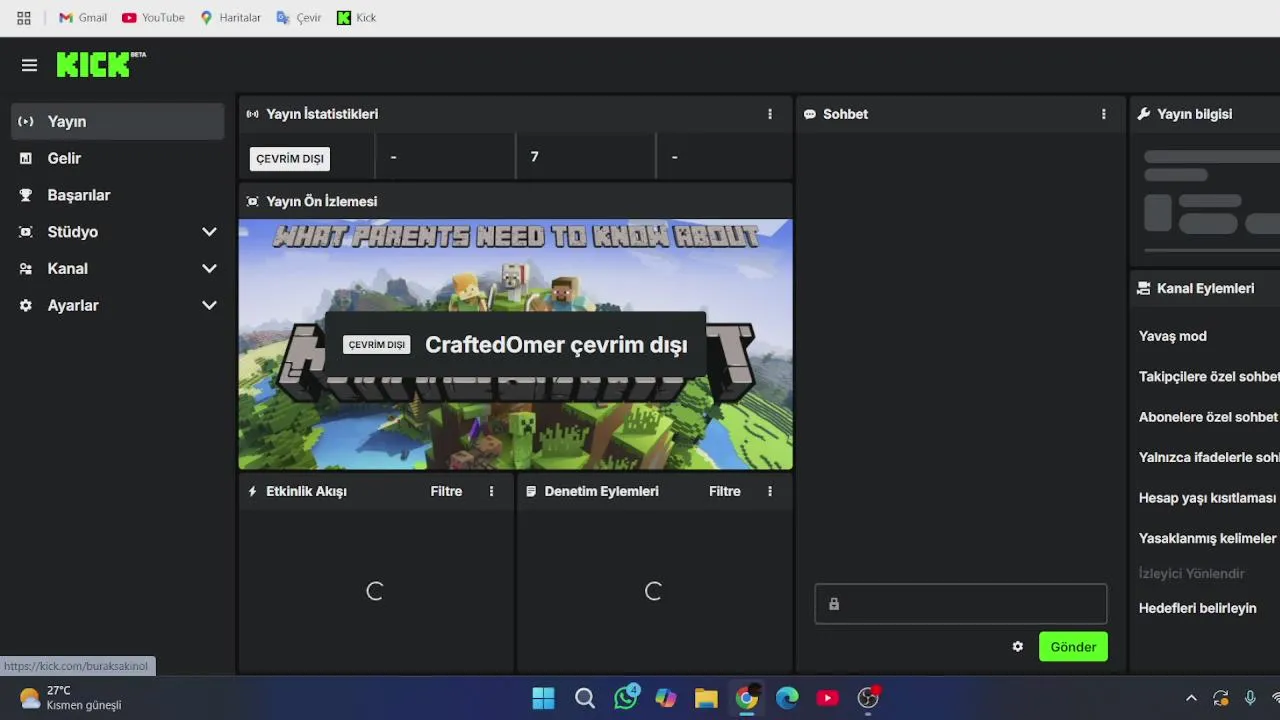
Task: Open Haritalar maps bookmark
Action: click(230, 18)
